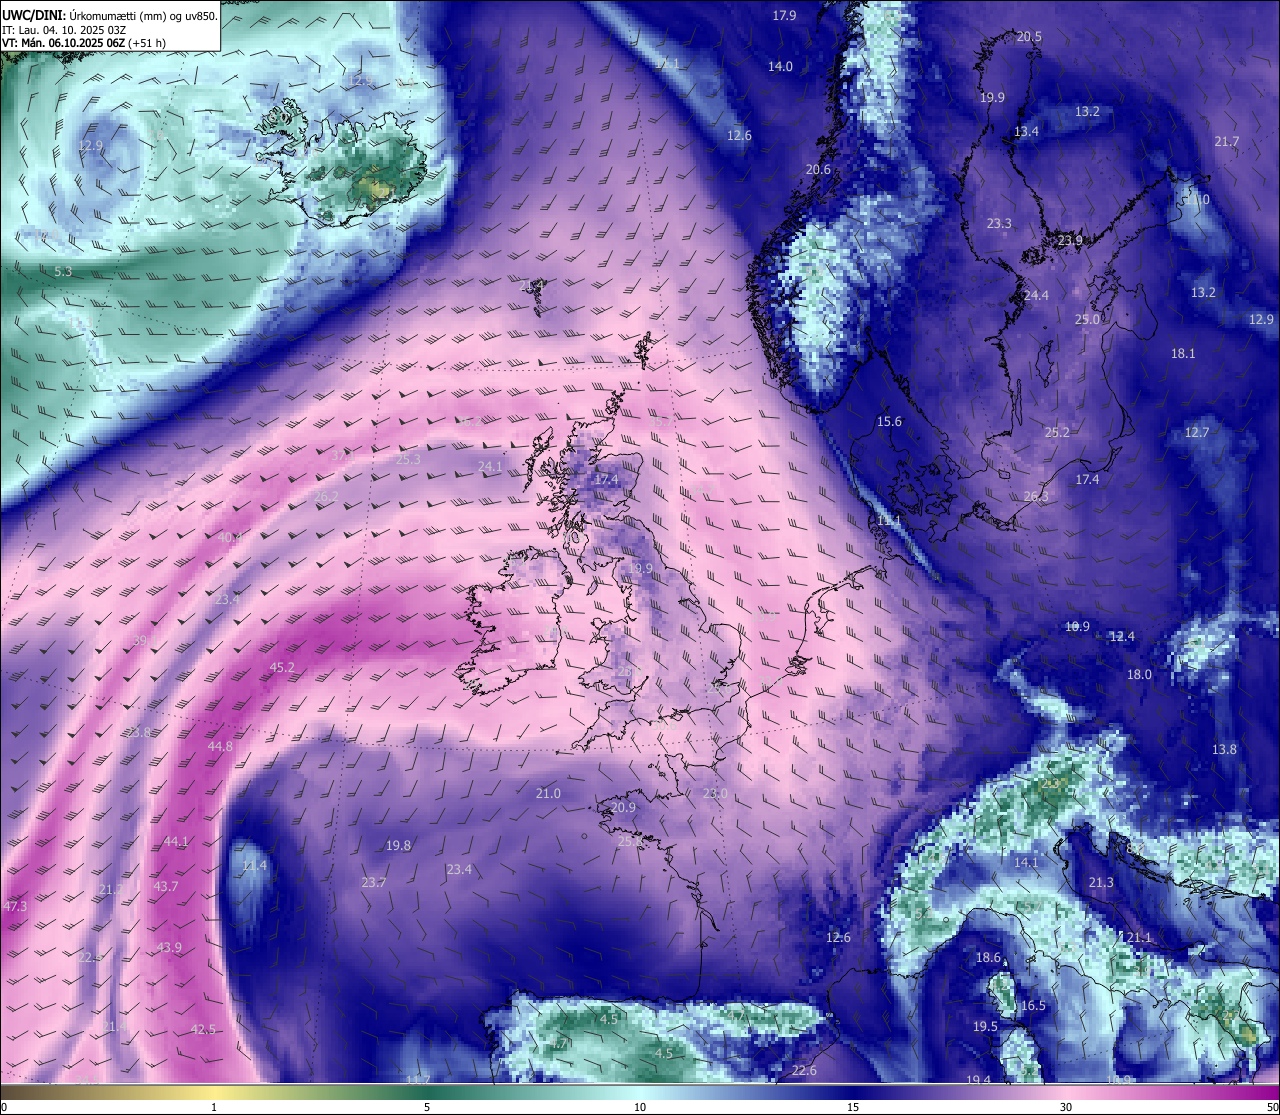Screen dimensions: 1280x1115
Task: Click the 20.5 value label
Action: [1029, 37]
